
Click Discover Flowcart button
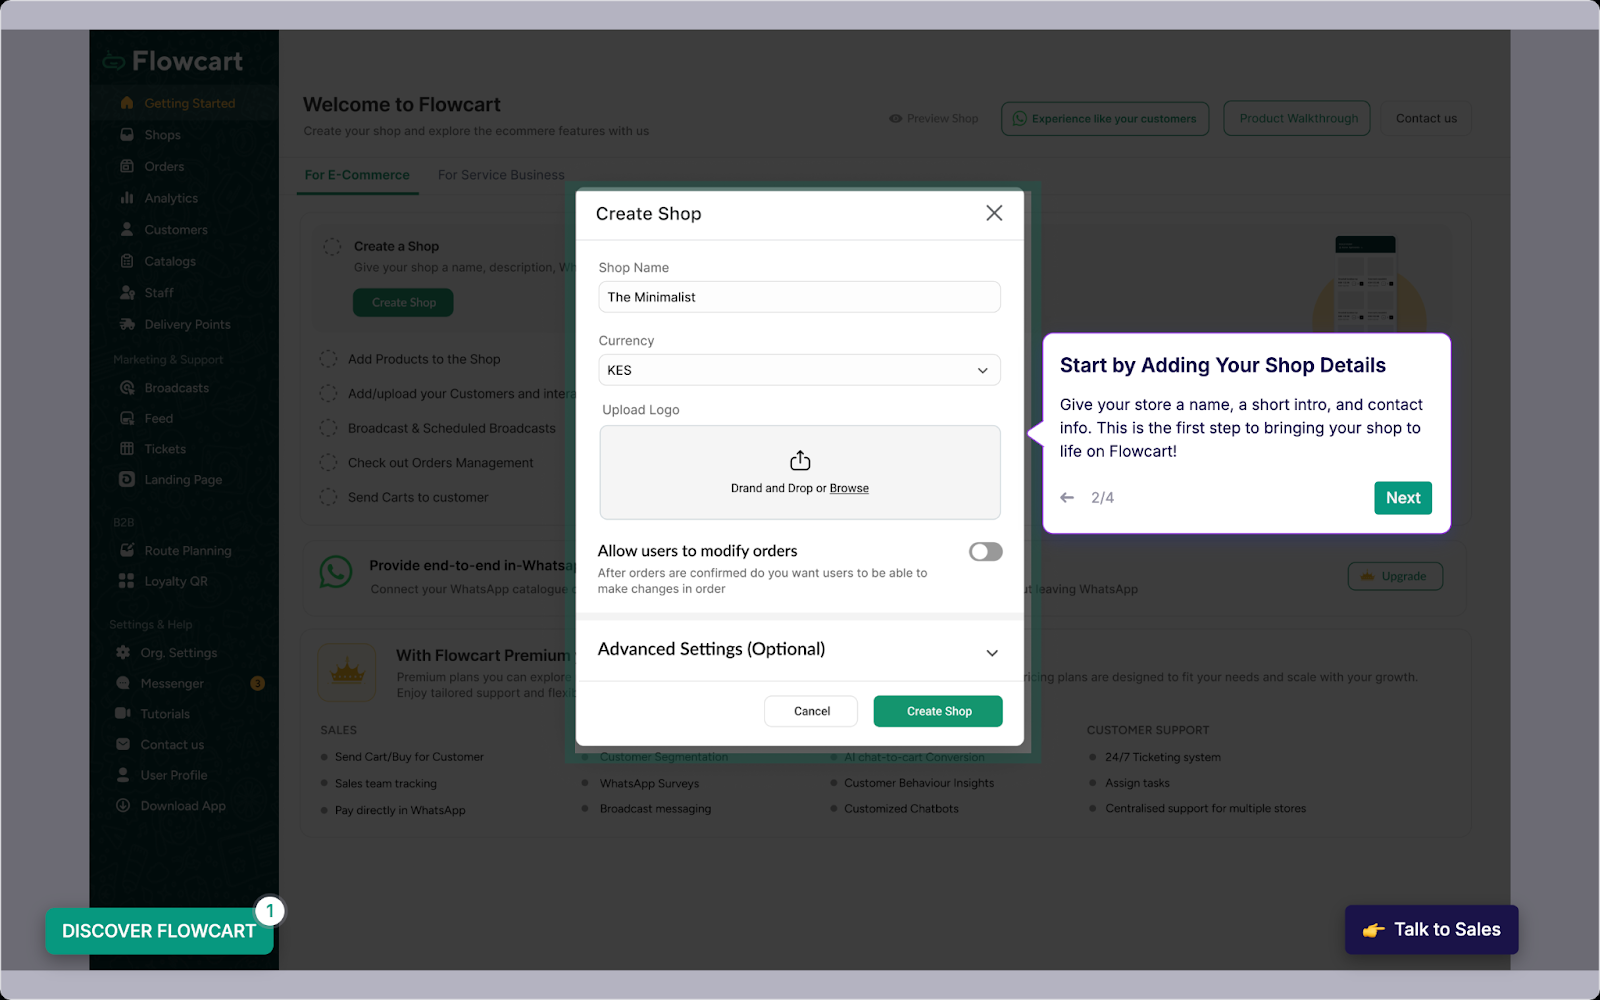coord(159,931)
